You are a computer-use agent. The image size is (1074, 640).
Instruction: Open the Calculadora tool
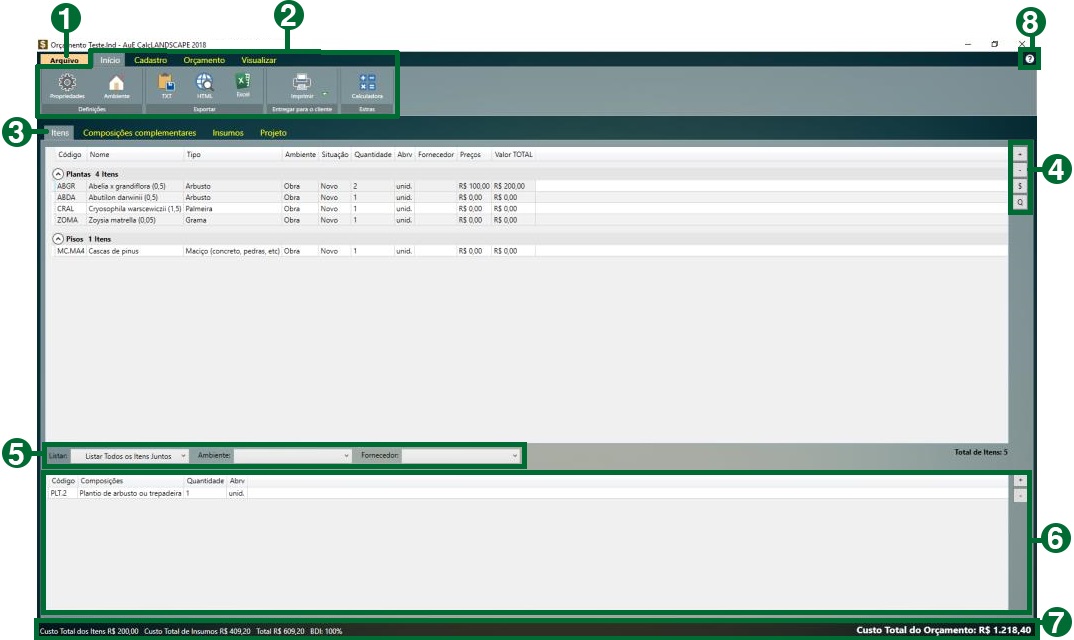(367, 84)
